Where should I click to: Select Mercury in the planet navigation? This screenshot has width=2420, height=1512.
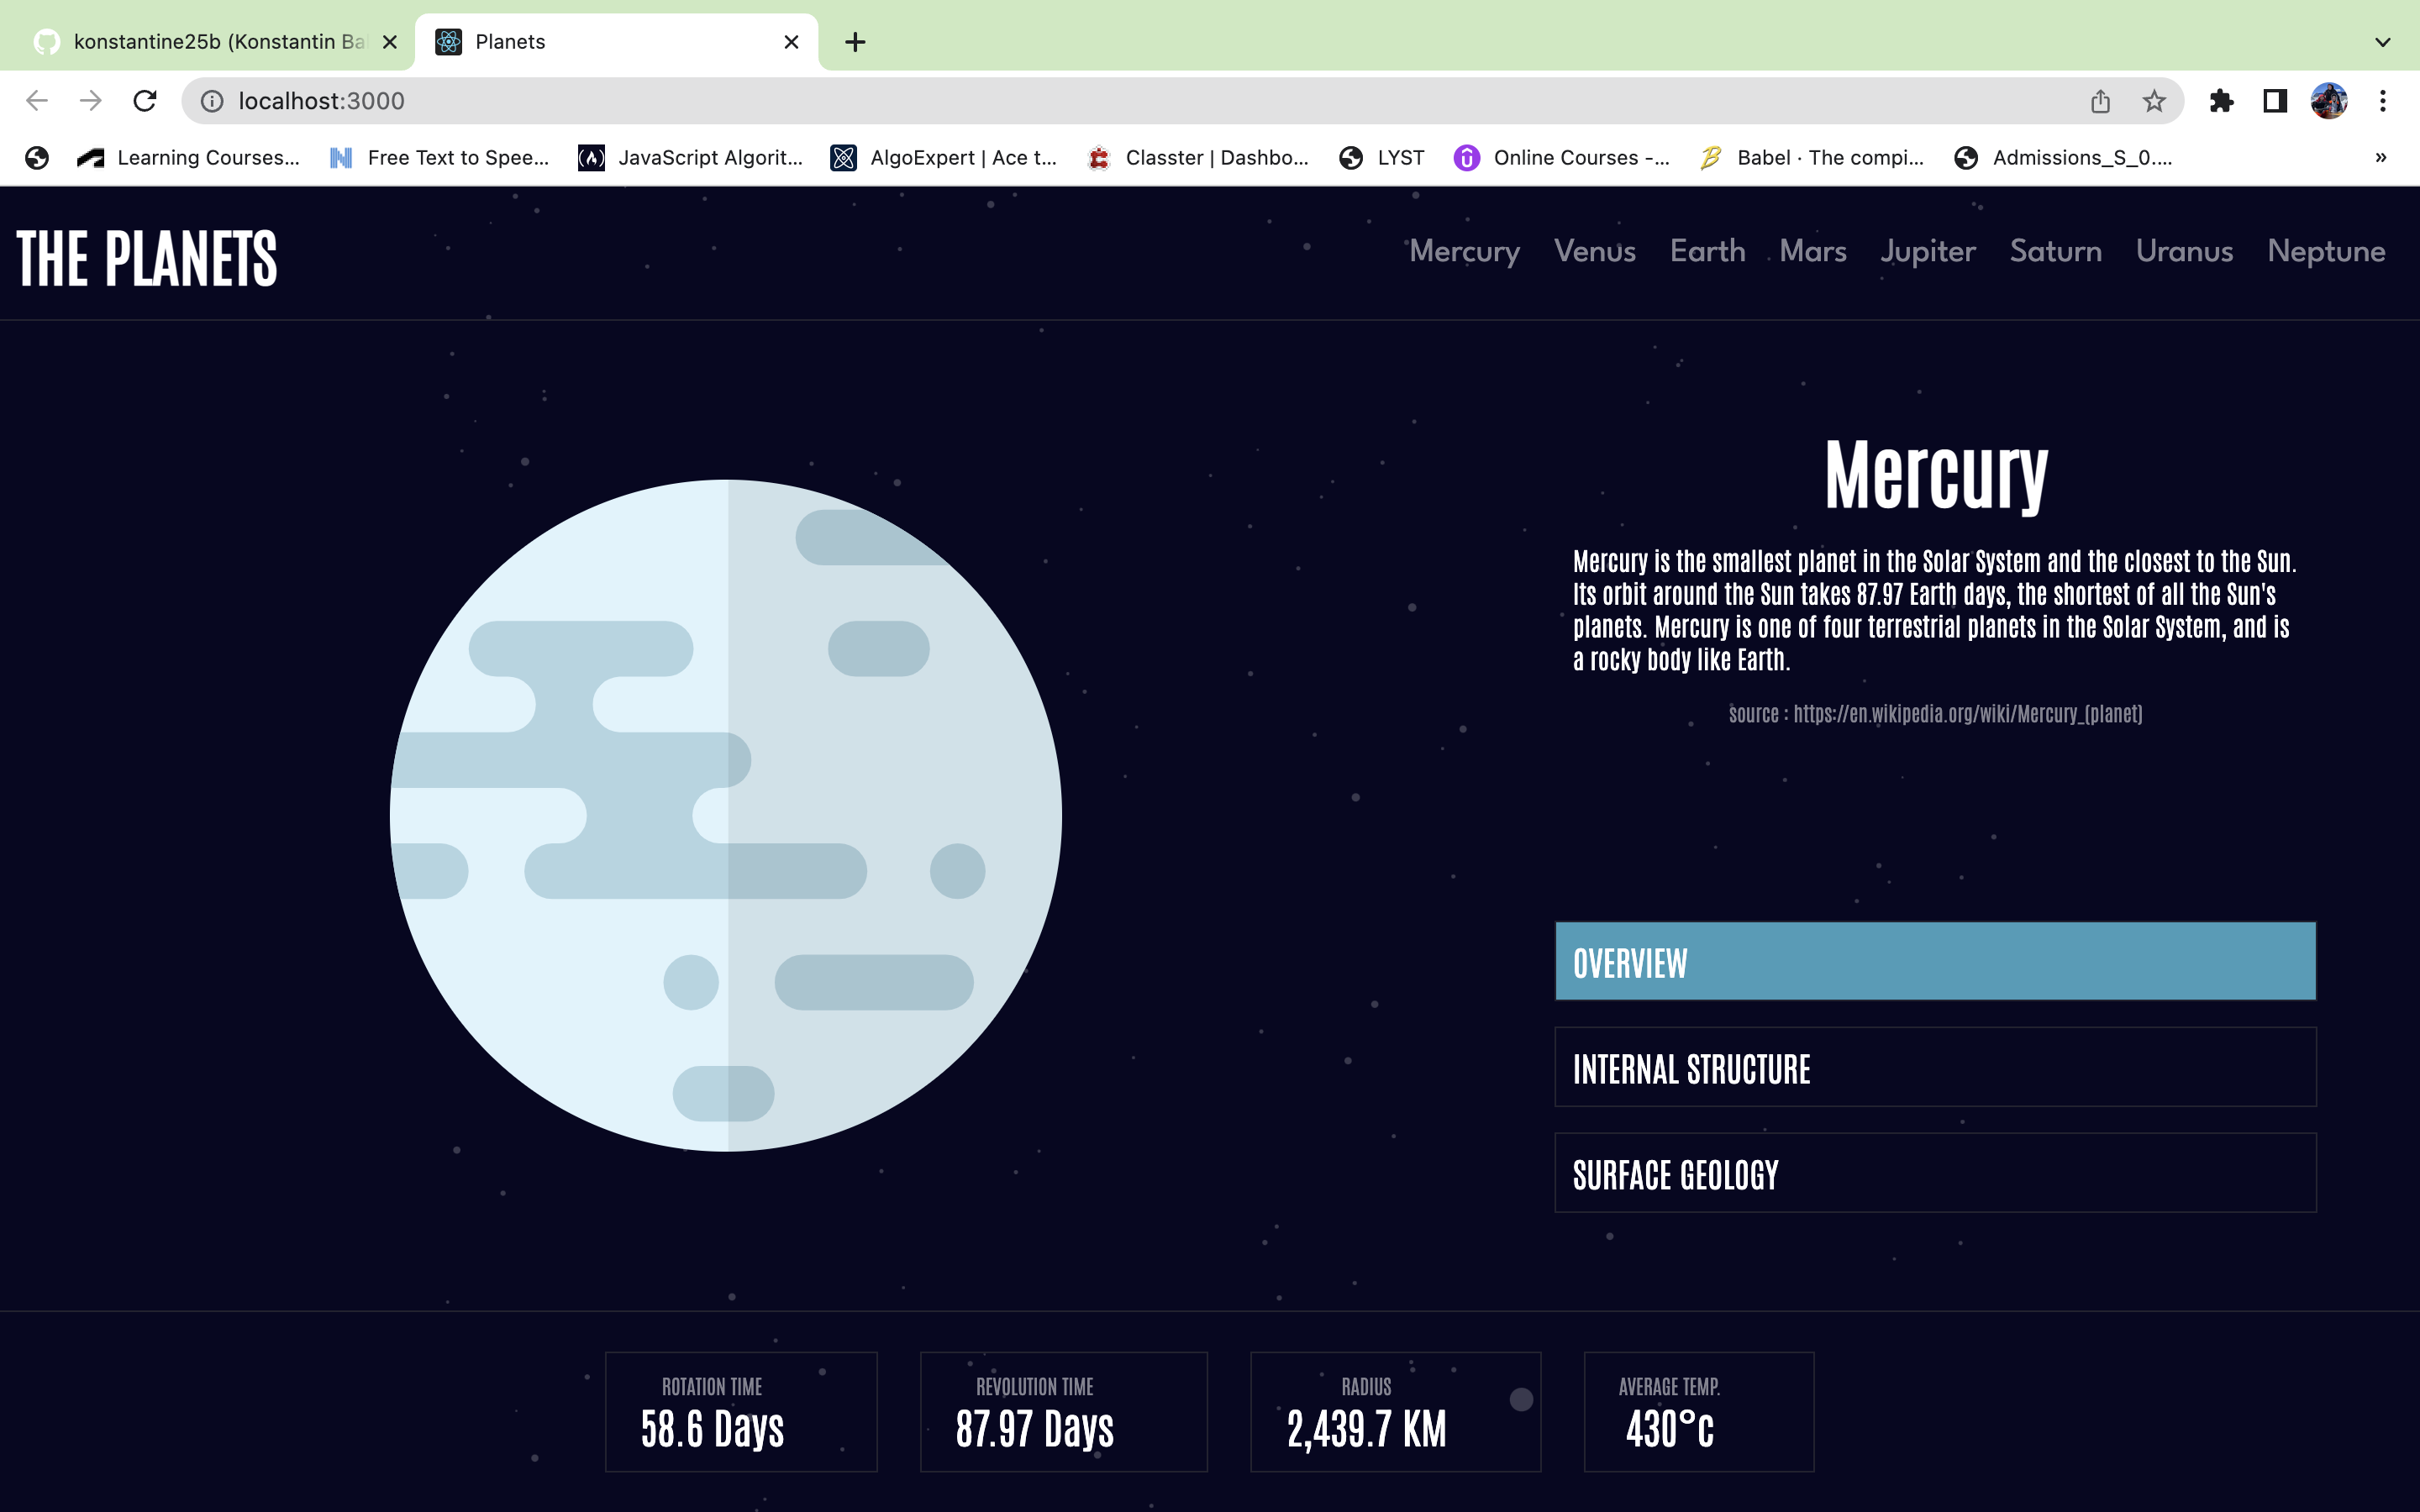(x=1464, y=252)
